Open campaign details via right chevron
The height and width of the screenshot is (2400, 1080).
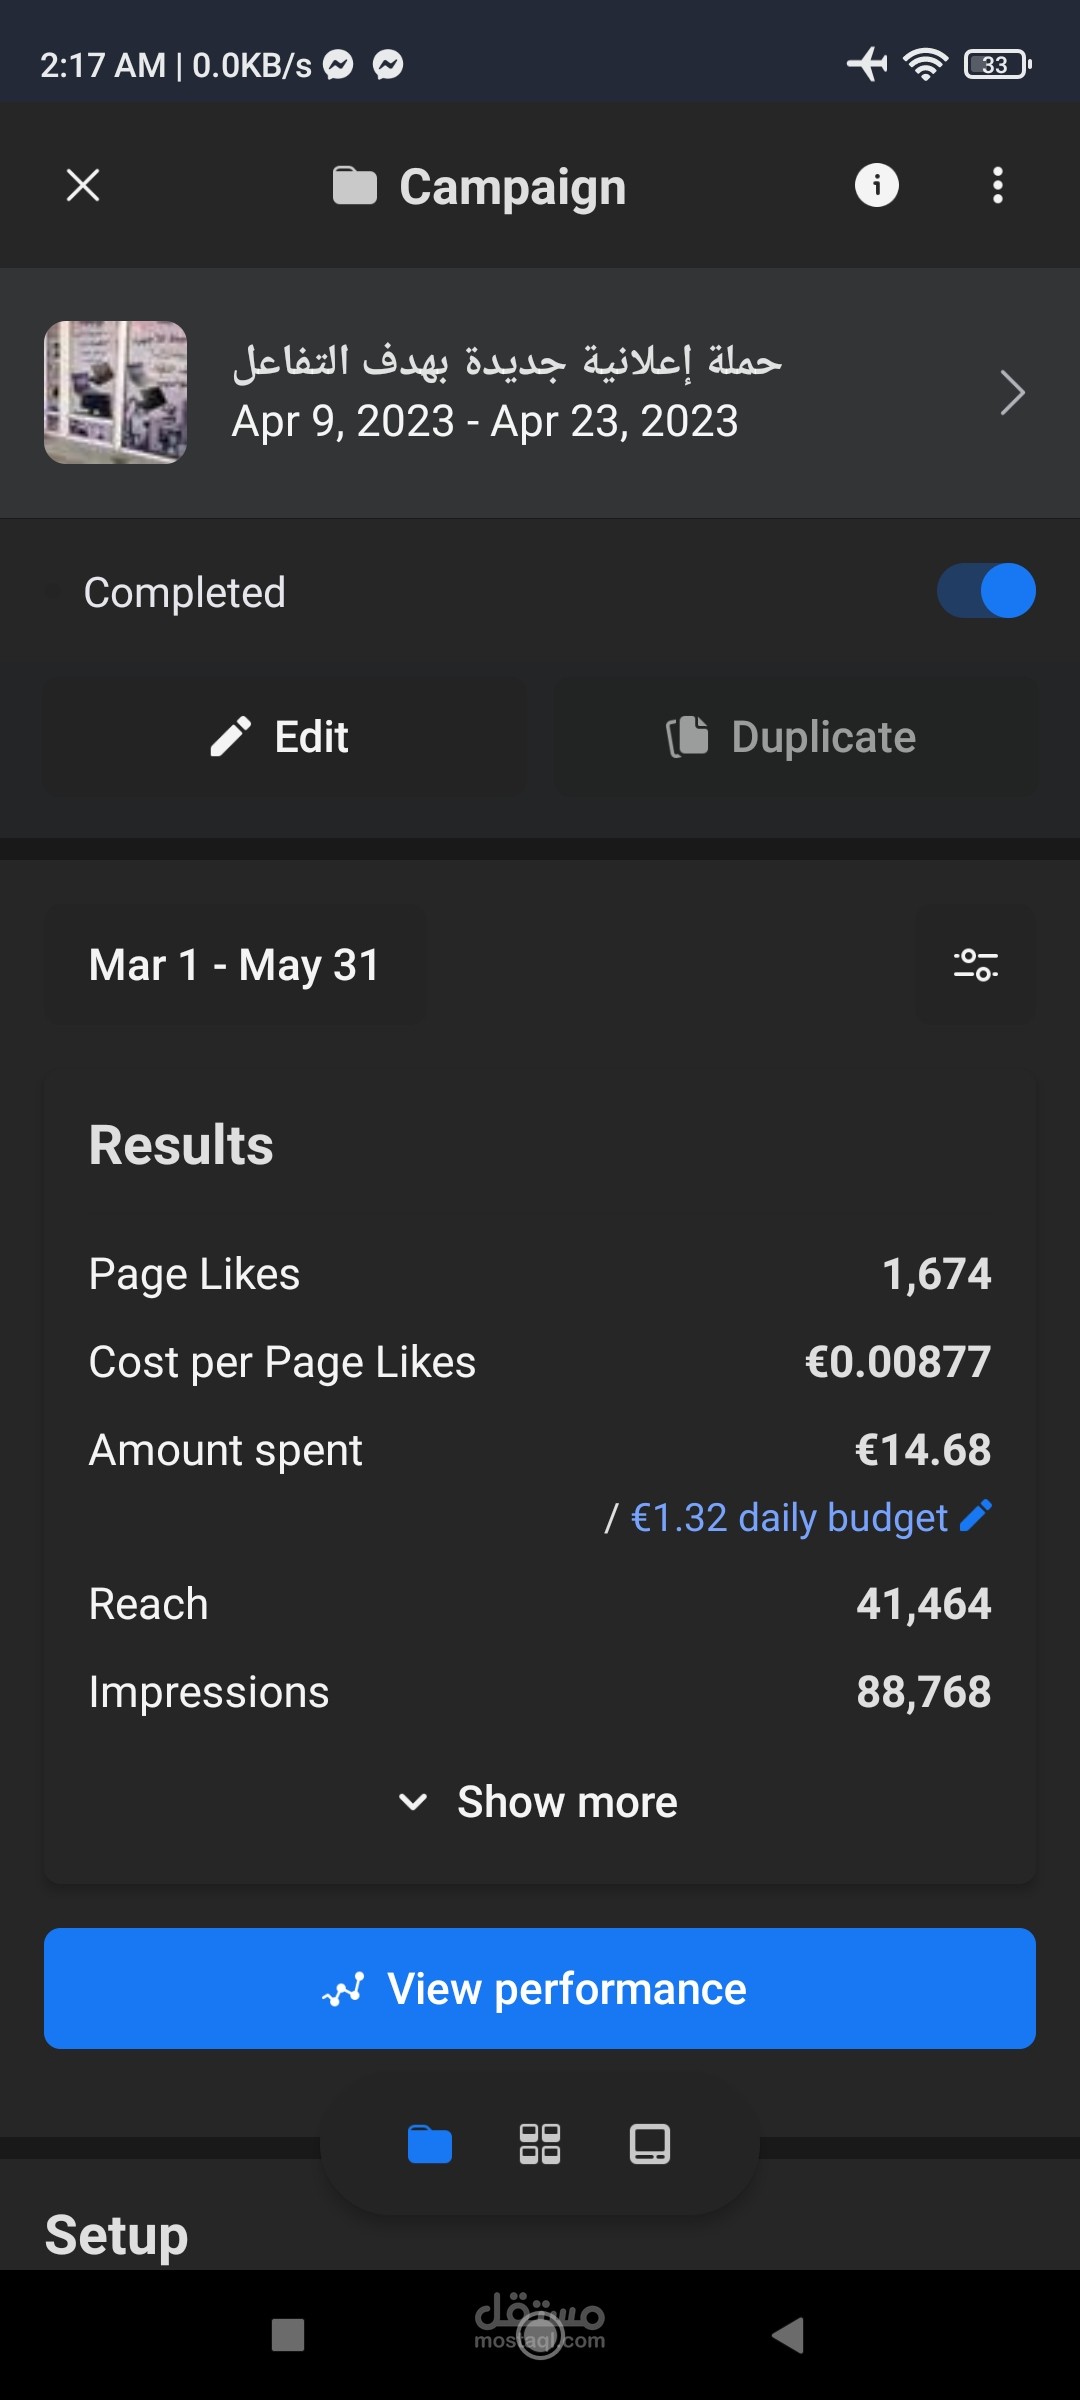[1012, 392]
